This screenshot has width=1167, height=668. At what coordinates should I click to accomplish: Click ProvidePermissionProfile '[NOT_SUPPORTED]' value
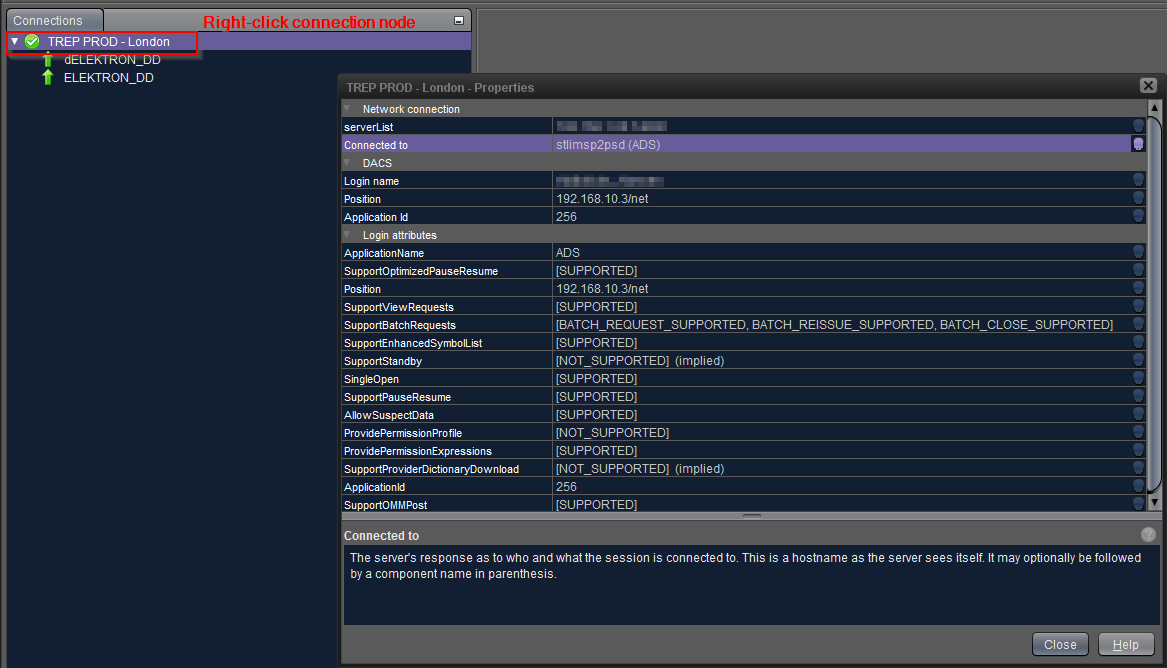[x=613, y=433]
